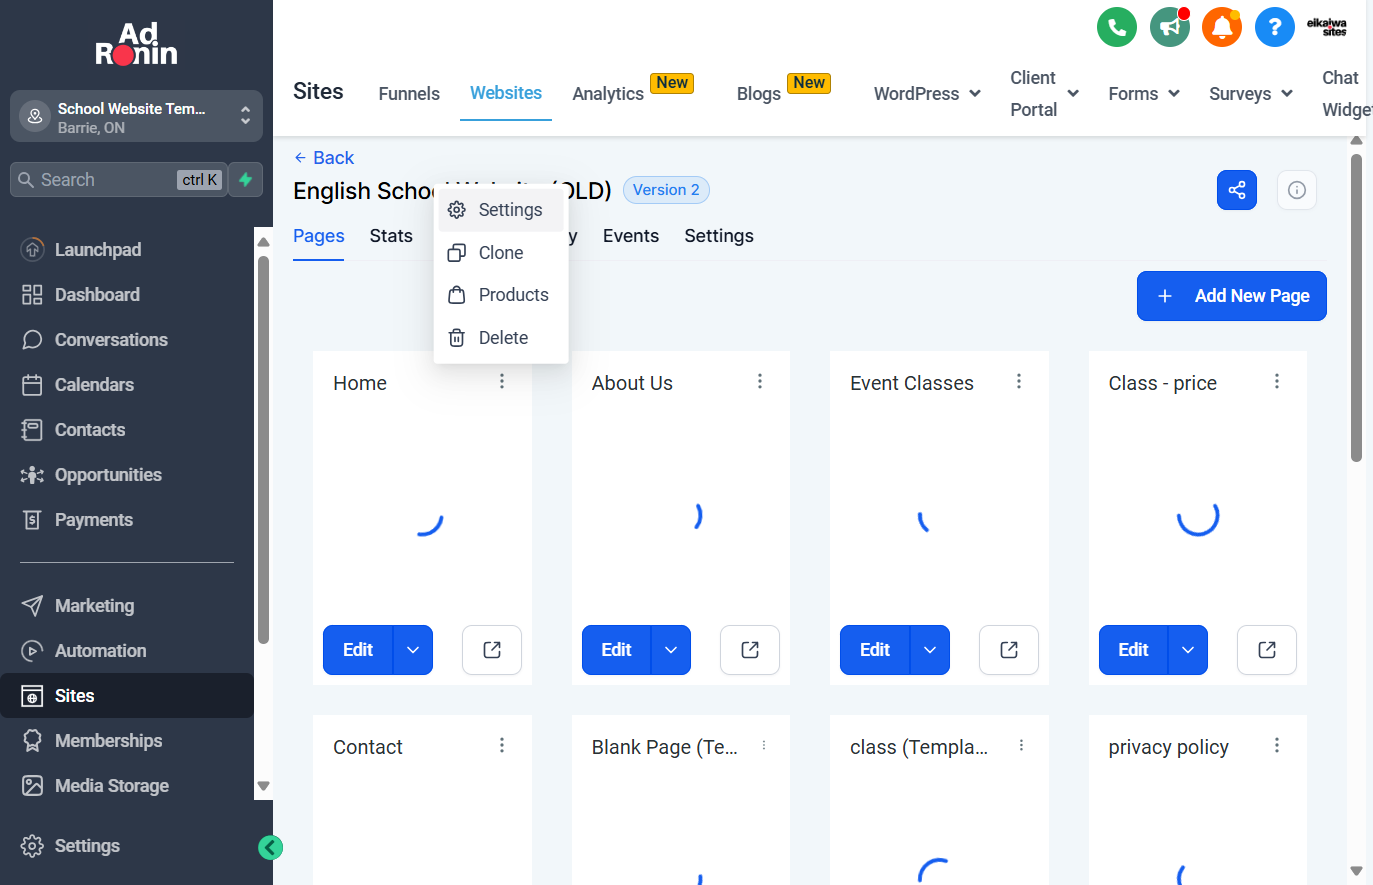This screenshot has width=1373, height=885.
Task: Open About Us preview in new tab
Action: 750,650
